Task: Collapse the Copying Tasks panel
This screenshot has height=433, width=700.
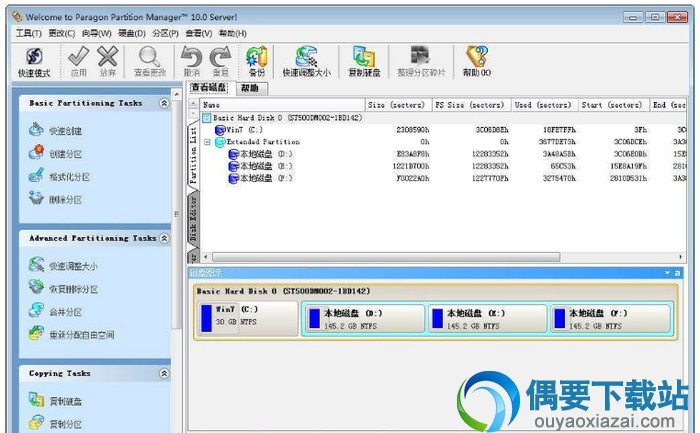Action: pos(164,373)
